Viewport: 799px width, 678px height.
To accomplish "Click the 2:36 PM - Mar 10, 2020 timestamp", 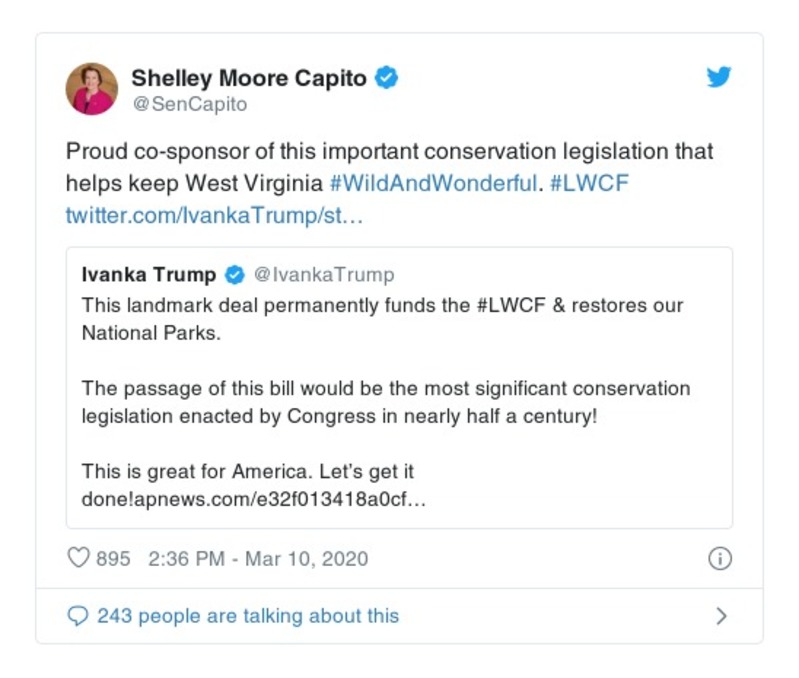I will [258, 558].
